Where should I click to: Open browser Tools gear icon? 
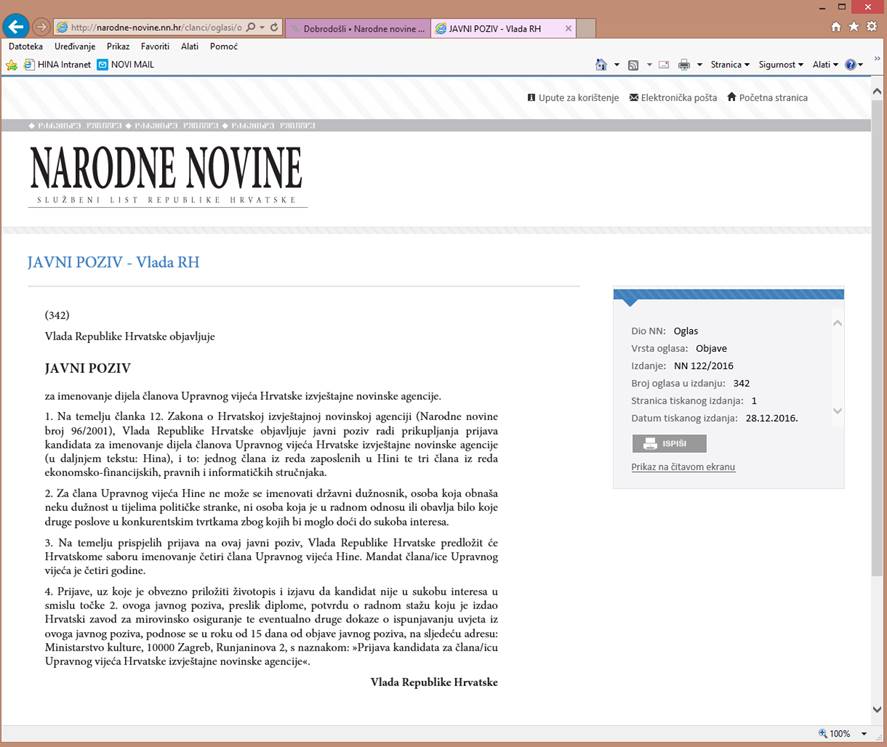tap(873, 27)
